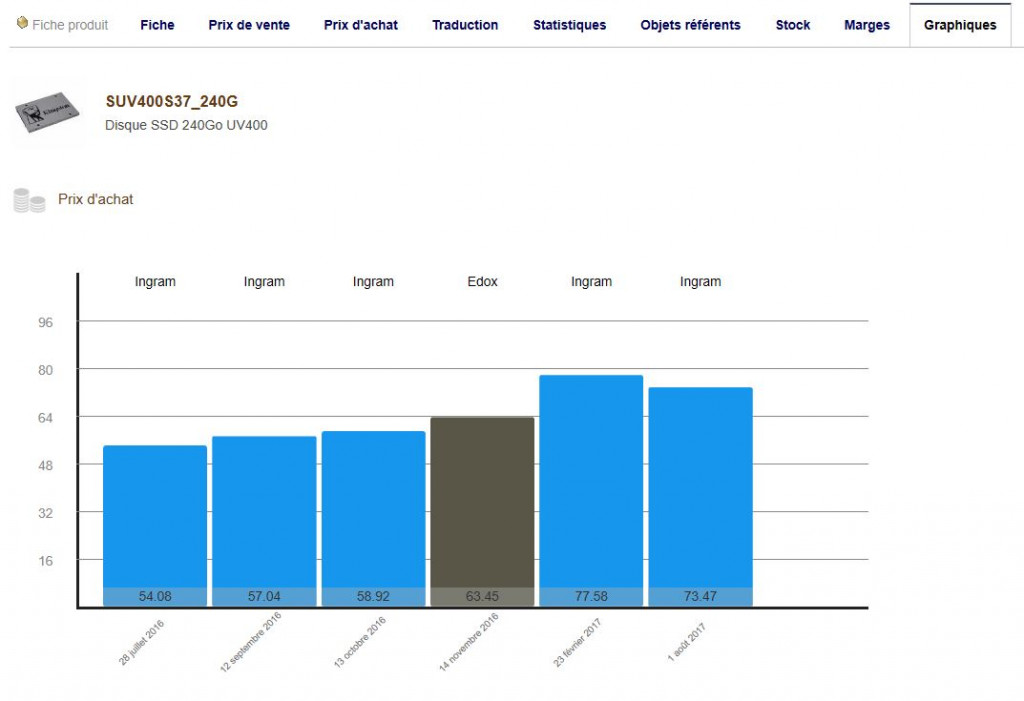Open the Fiche tab
This screenshot has height=701, width=1024.
tap(157, 25)
